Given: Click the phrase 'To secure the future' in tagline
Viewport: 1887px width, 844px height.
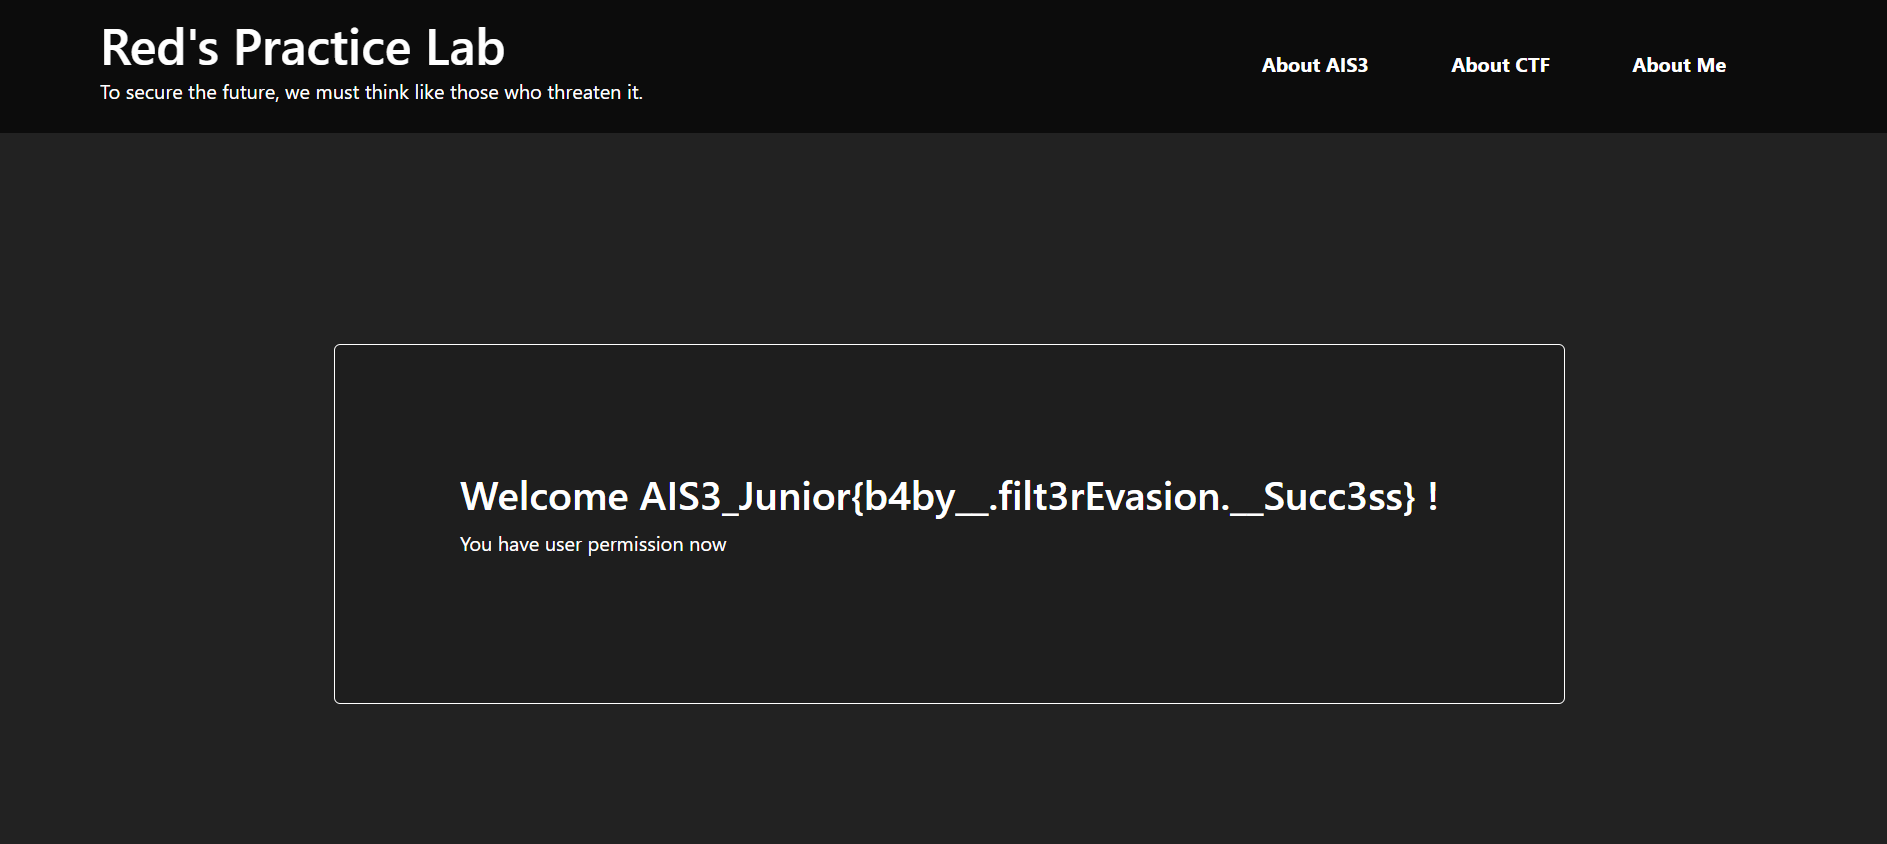Looking at the screenshot, I should pyautogui.click(x=188, y=92).
